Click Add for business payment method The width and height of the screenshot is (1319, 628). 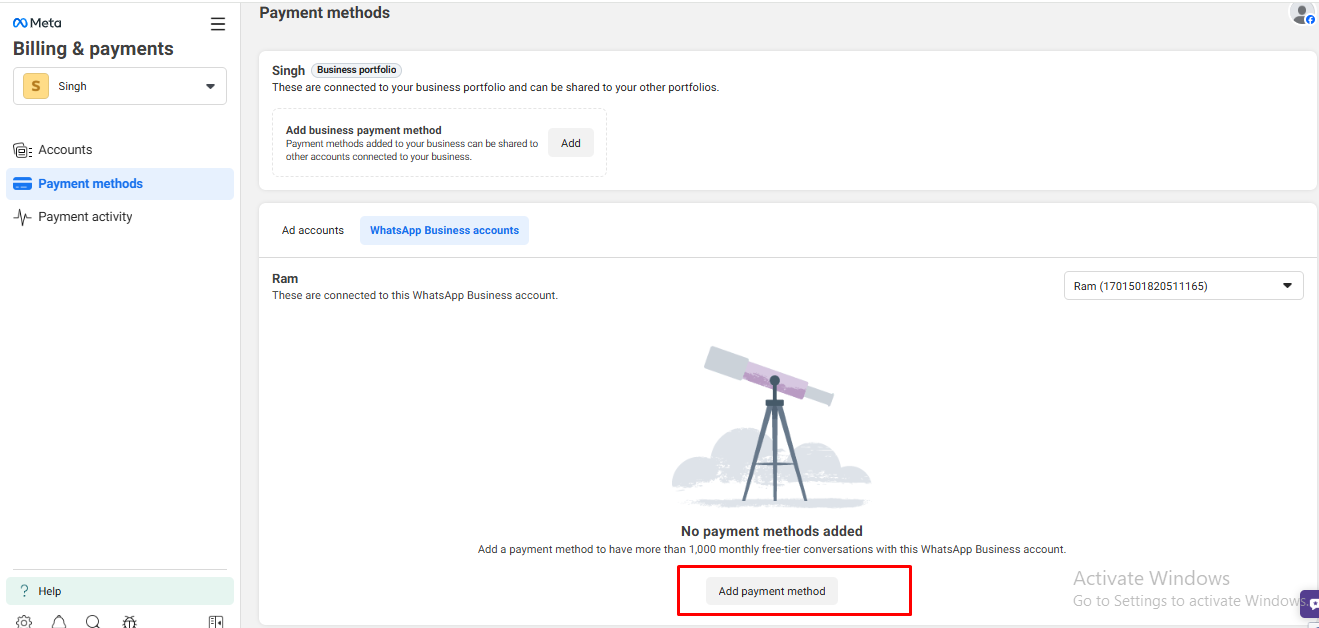[571, 143]
